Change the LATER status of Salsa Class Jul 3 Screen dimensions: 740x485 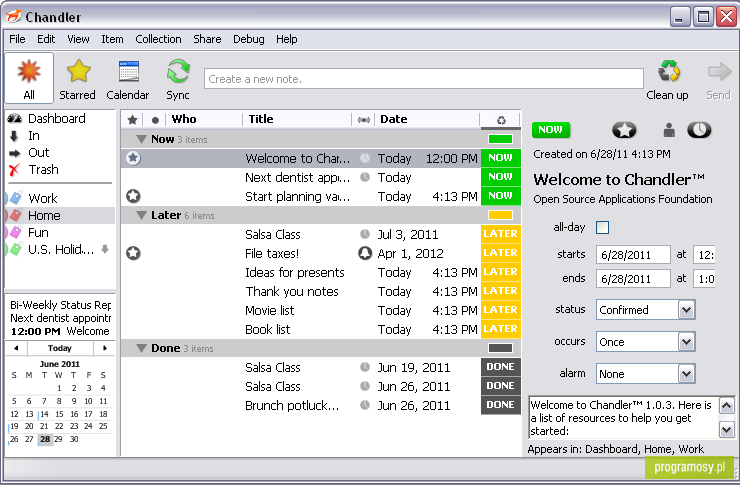[501, 234]
